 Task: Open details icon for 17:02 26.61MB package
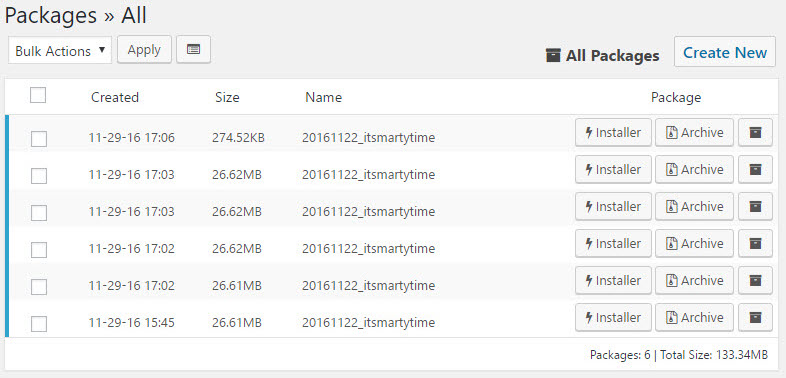tap(755, 280)
